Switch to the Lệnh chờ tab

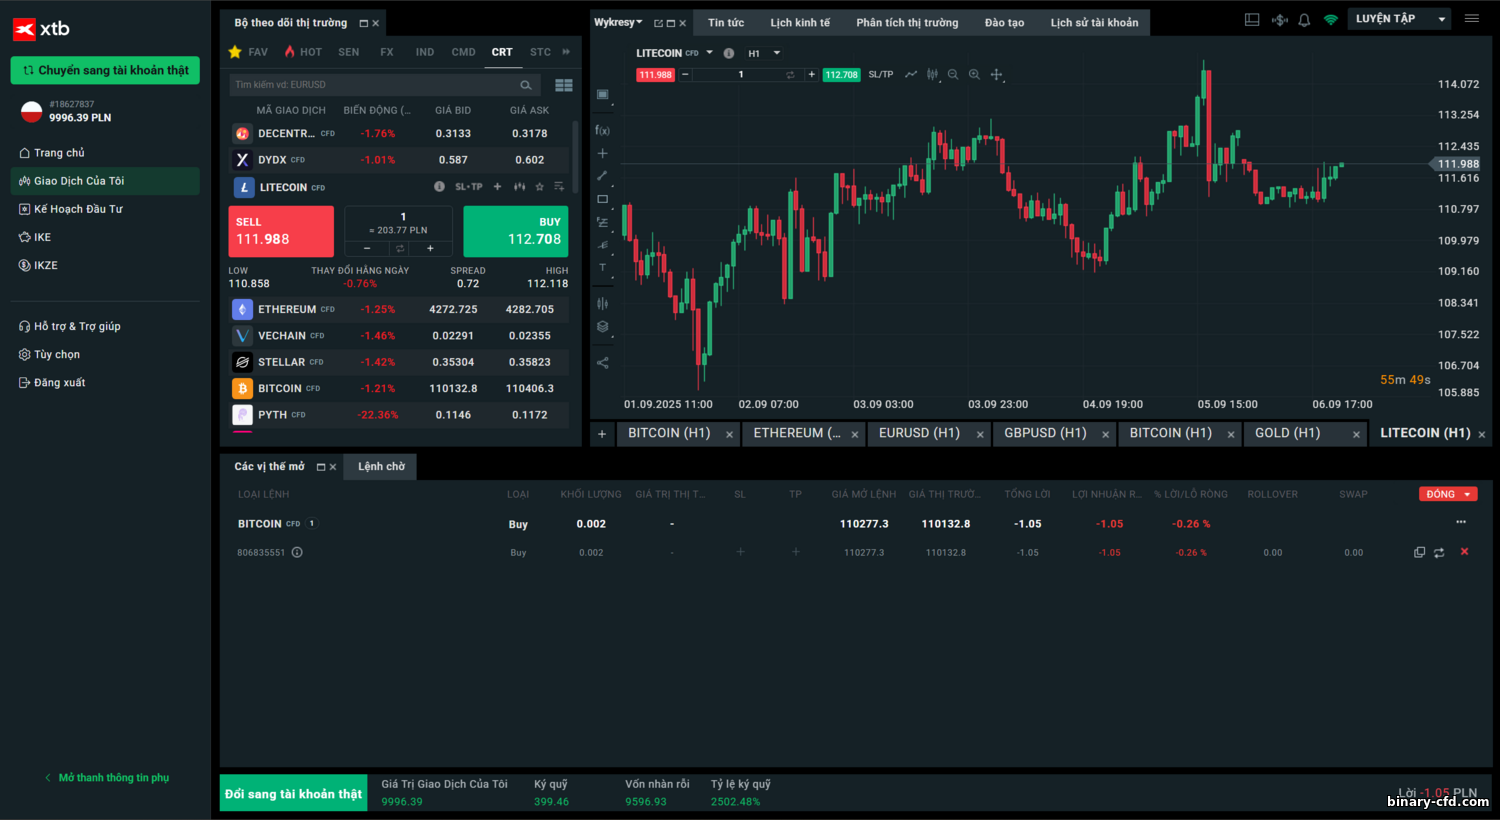coord(381,467)
